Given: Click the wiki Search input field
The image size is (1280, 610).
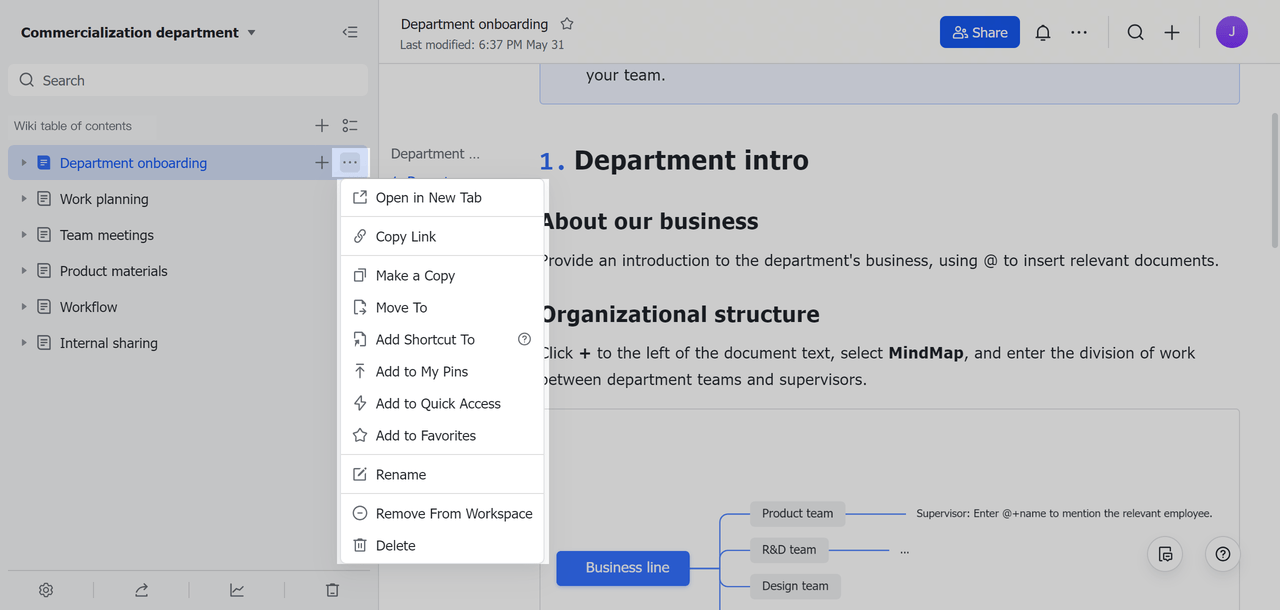Looking at the screenshot, I should pos(188,80).
